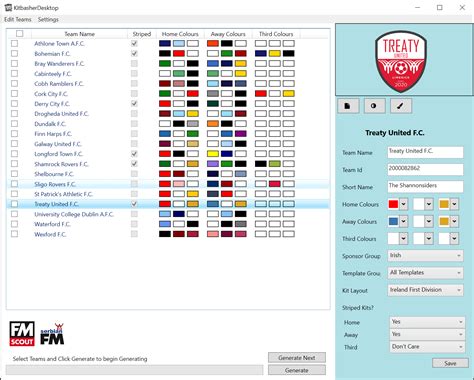Sort by the Team Name column header
474x380 pixels.
[79, 34]
